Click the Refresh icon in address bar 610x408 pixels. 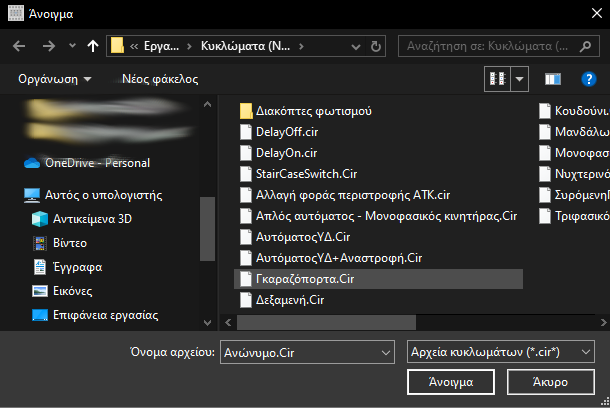pos(374,45)
